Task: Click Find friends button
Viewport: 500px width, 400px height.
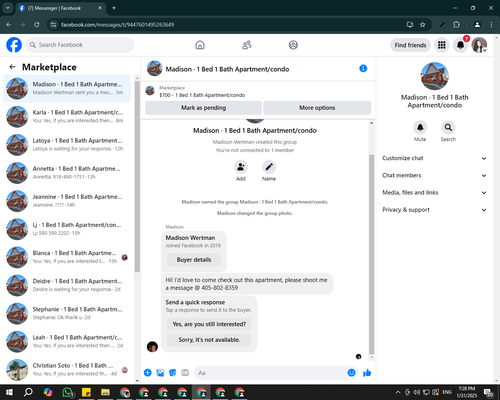Action: point(410,45)
